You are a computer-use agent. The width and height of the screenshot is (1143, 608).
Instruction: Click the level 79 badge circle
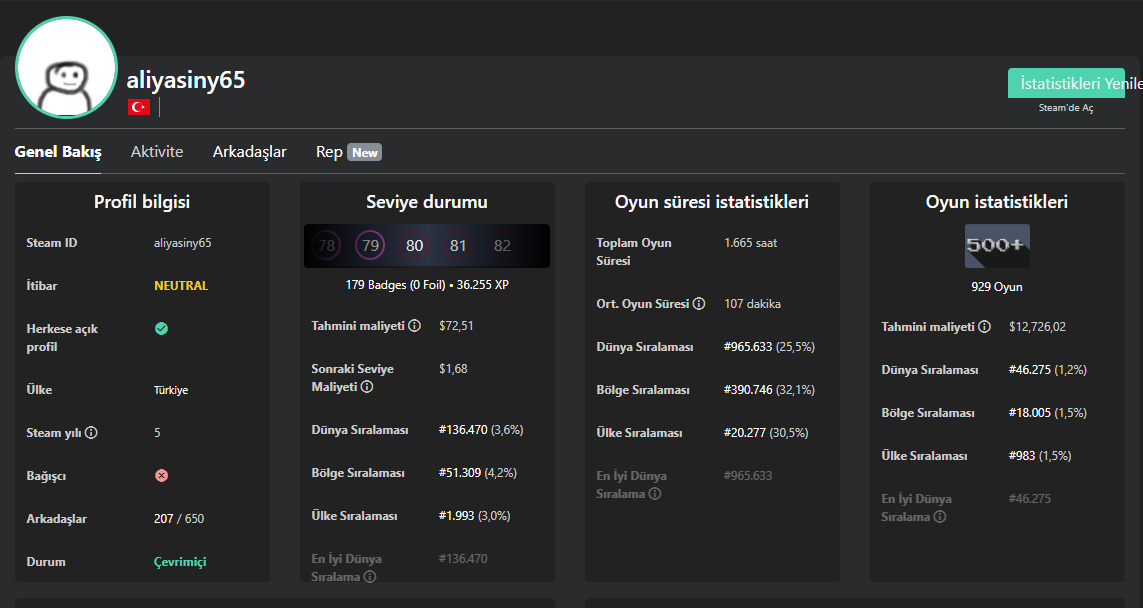click(x=370, y=246)
